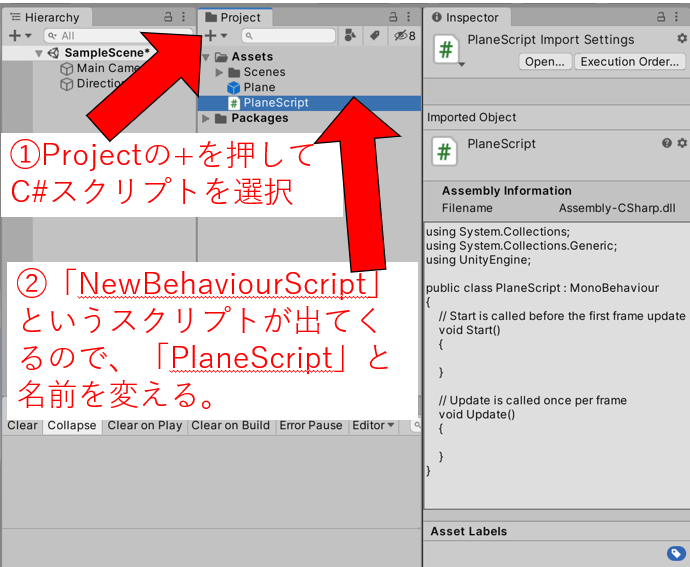Click Search by Type icon in Project
The height and width of the screenshot is (567, 690).
[x=350, y=36]
